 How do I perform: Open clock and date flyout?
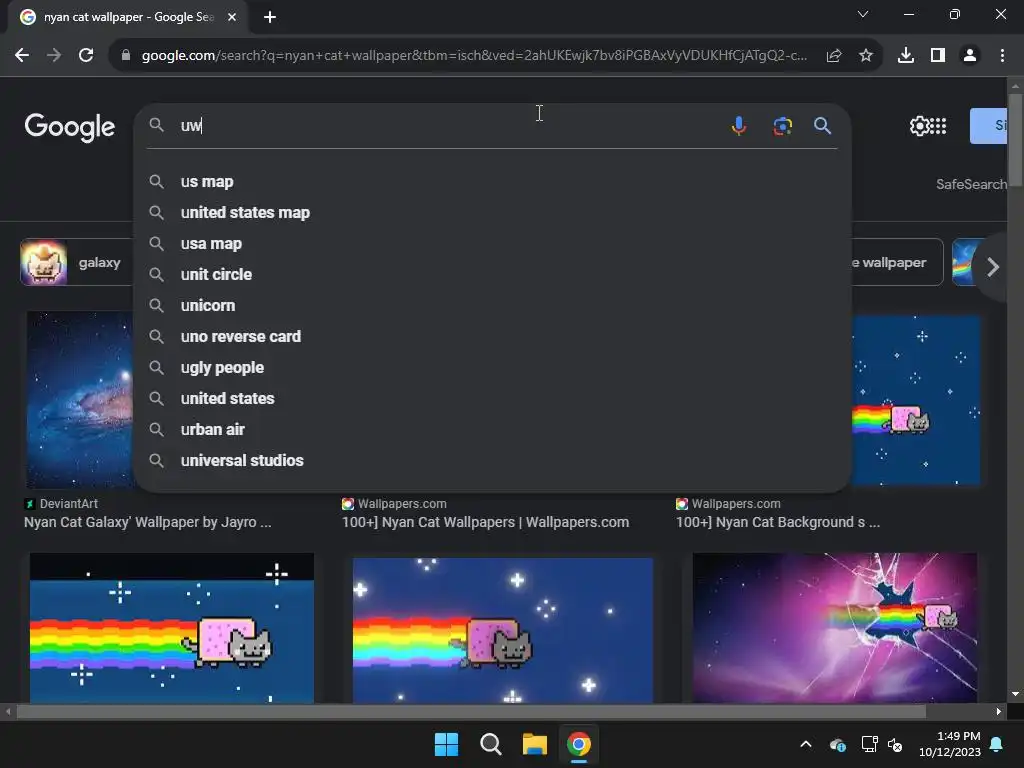[950, 744]
